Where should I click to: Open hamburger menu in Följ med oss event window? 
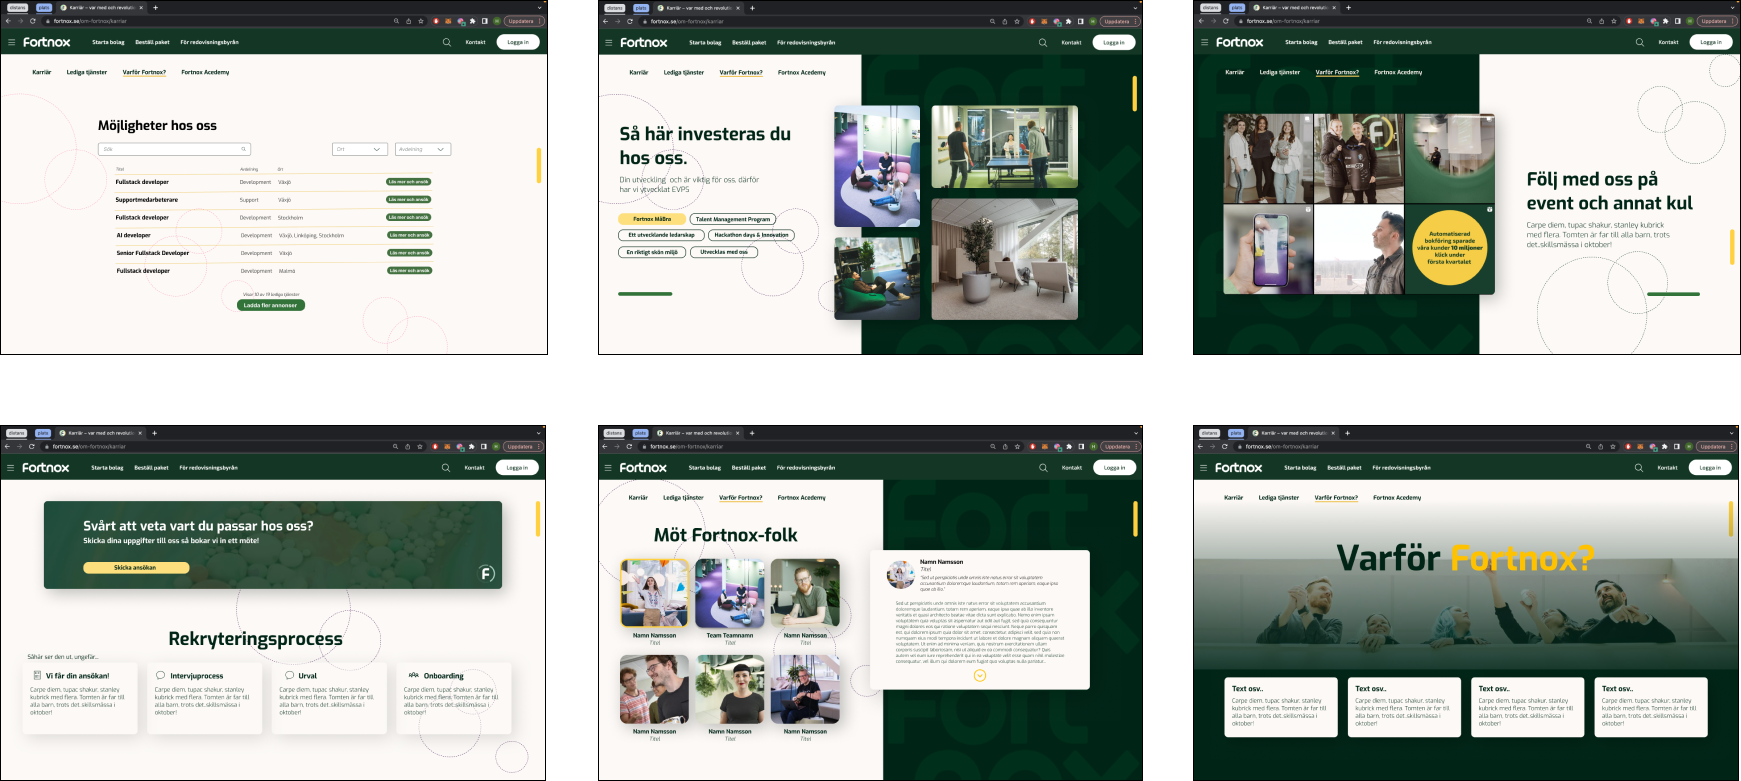(1204, 42)
